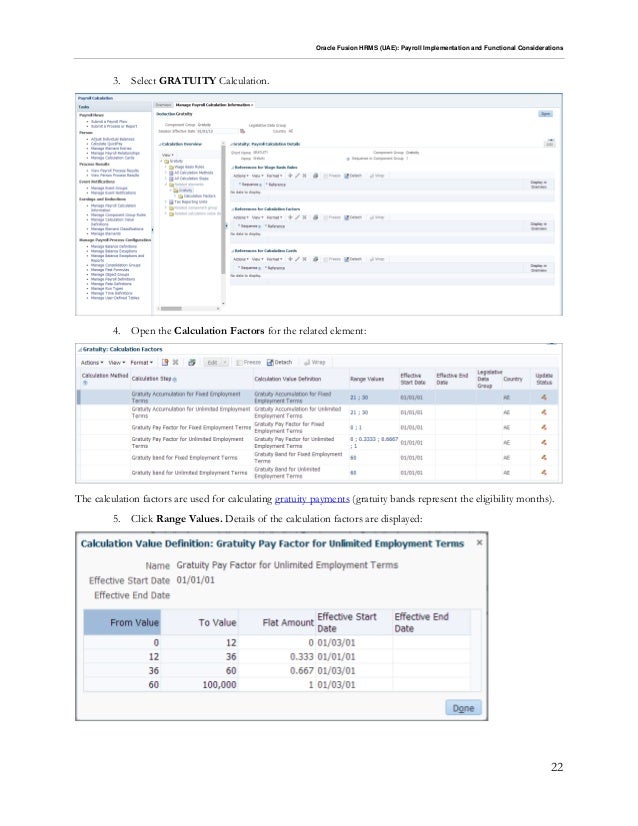
Task: Click Detach in References for Calculation Factors toolbar
Action: coord(353,217)
